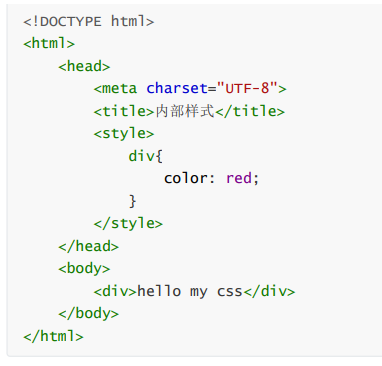Click the DOCTYPE html declaration line
Image resolution: width=382 pixels, height=366 pixels.
point(88,22)
